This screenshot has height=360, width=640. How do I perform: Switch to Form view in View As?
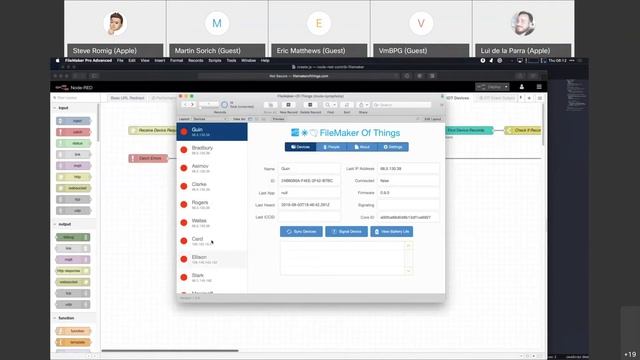pyautogui.click(x=250, y=119)
